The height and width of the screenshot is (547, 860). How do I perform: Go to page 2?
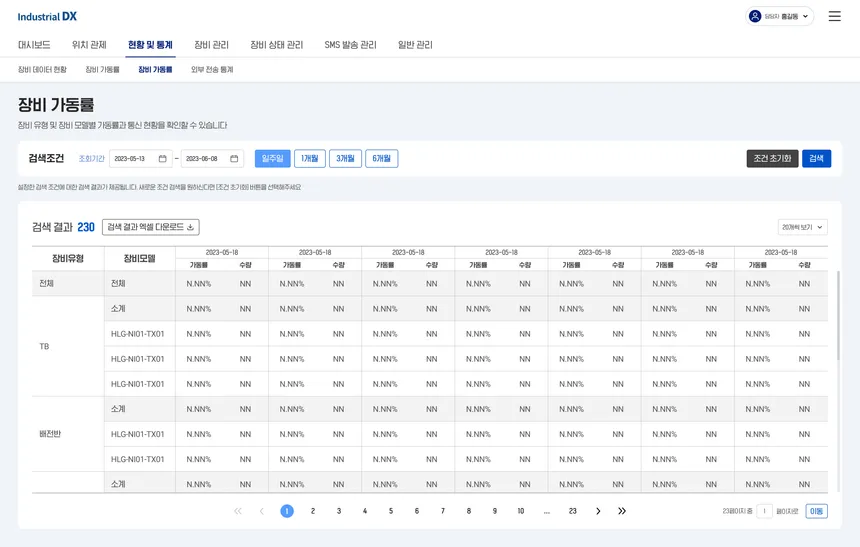313,511
